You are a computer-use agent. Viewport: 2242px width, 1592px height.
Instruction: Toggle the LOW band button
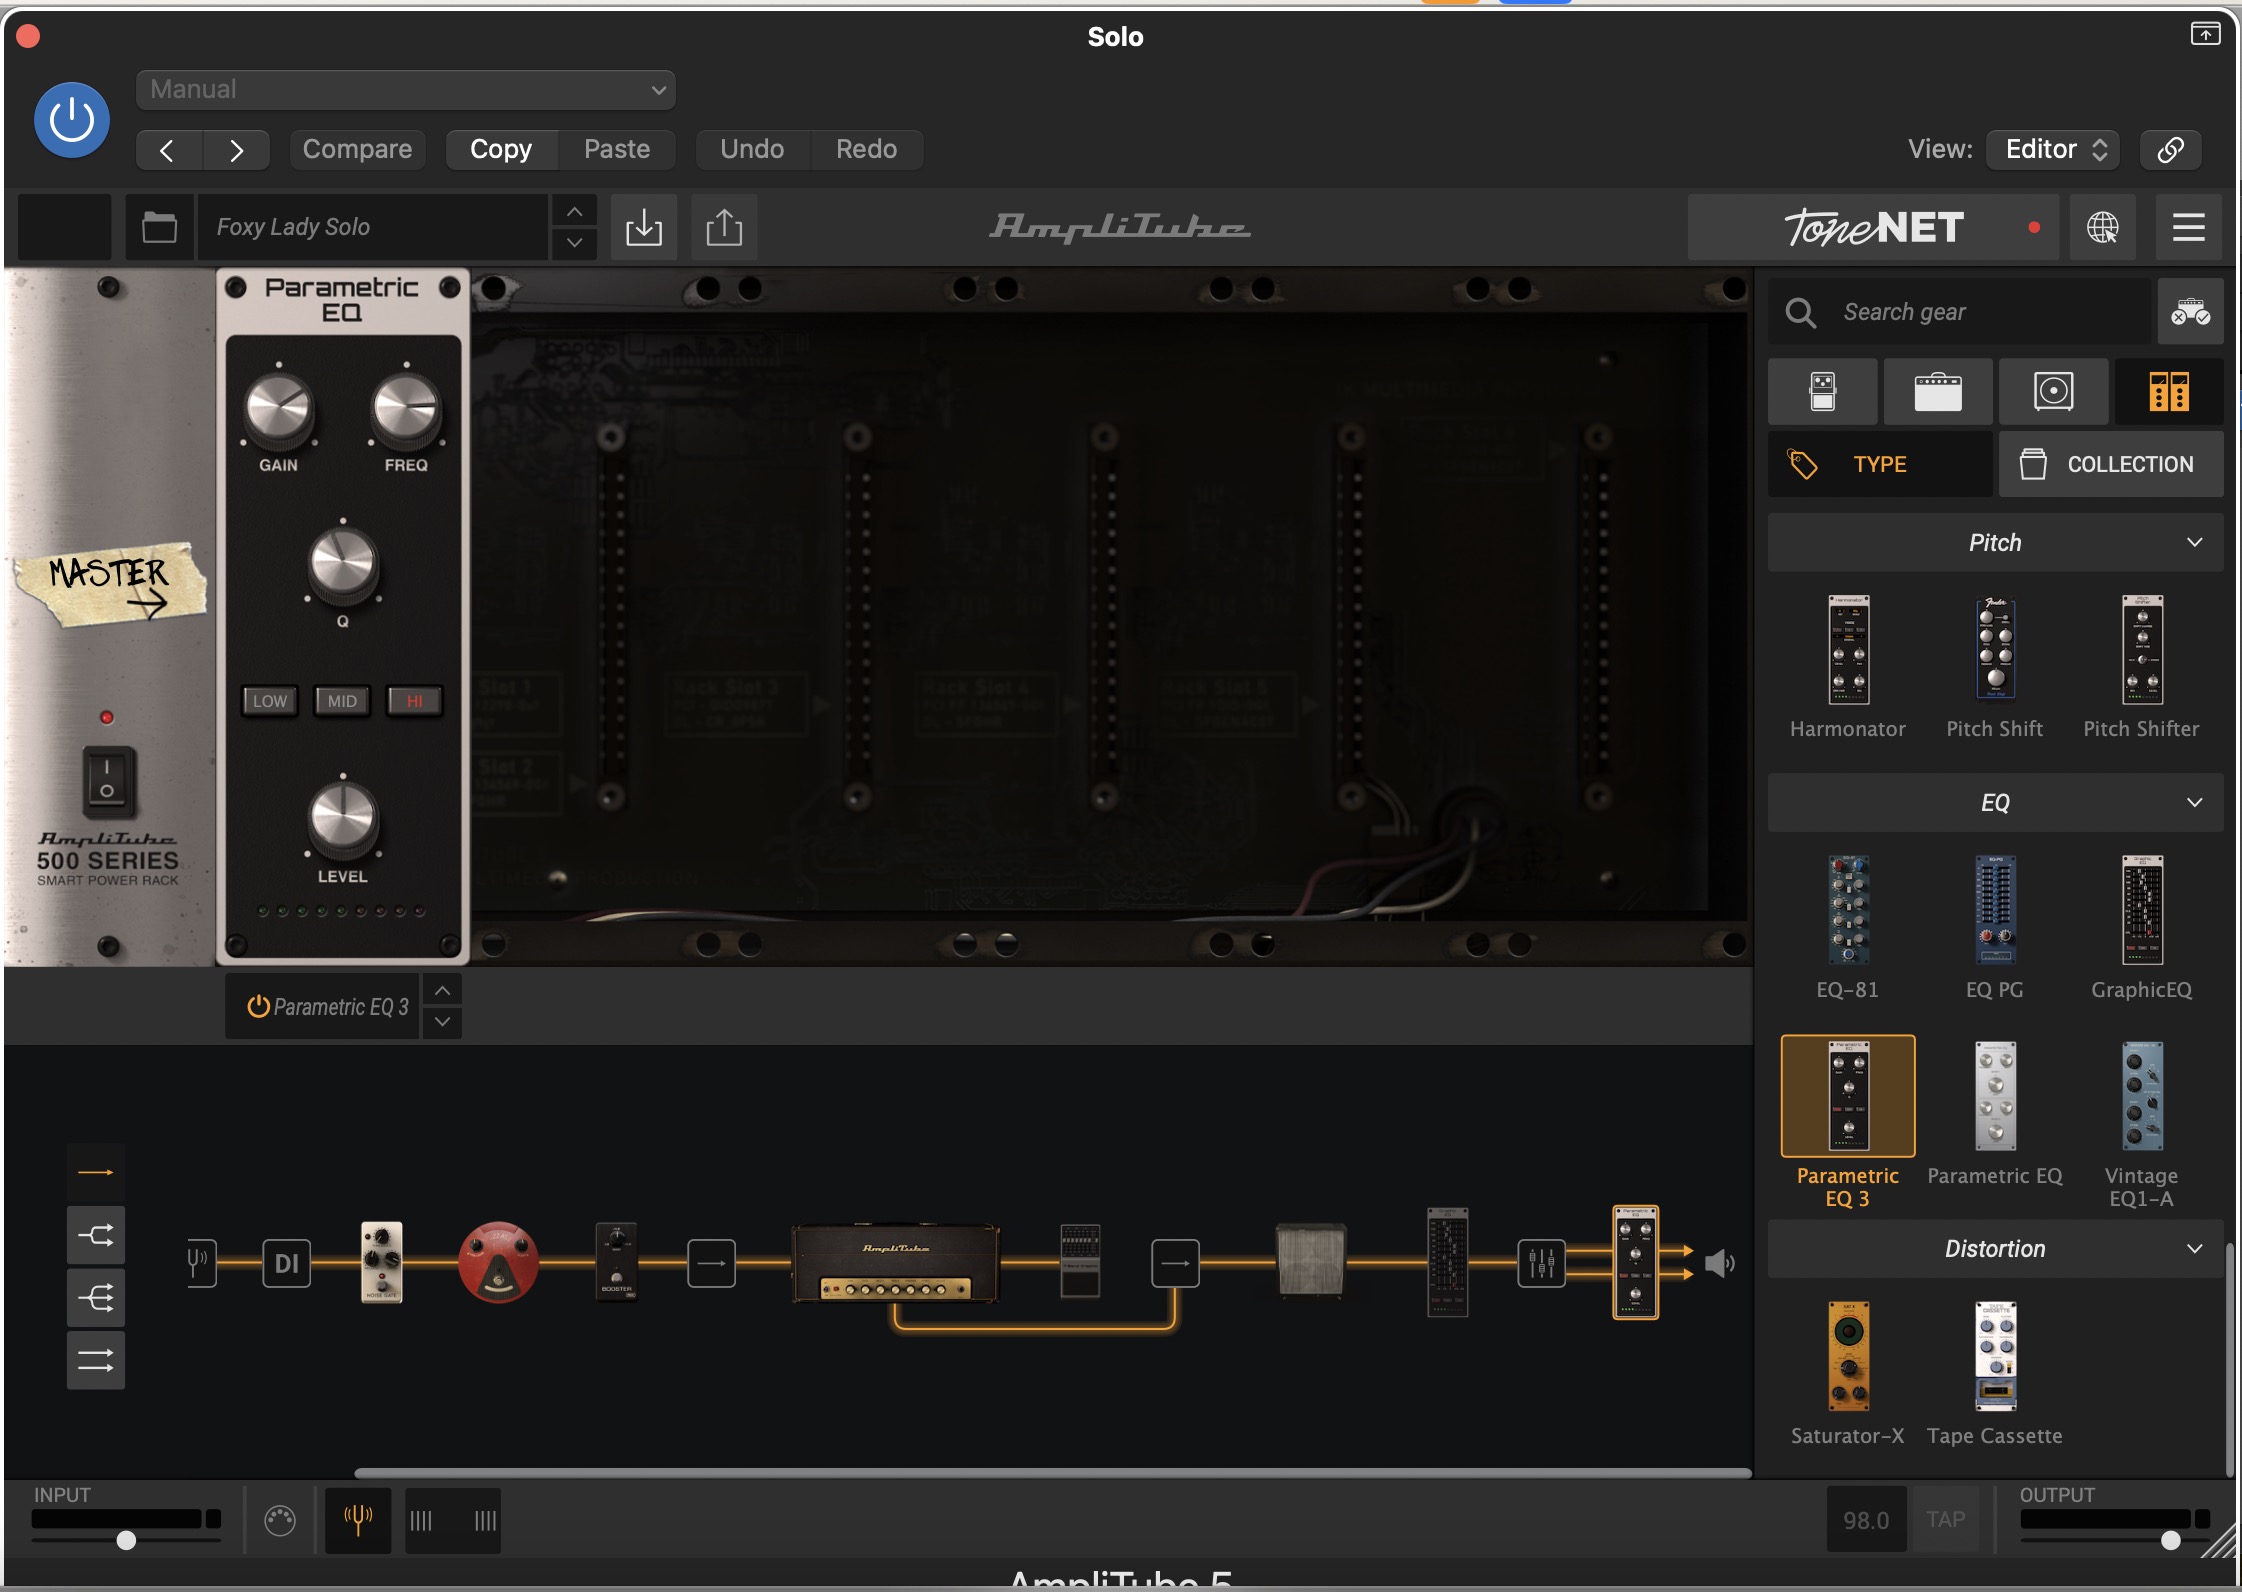pos(269,701)
